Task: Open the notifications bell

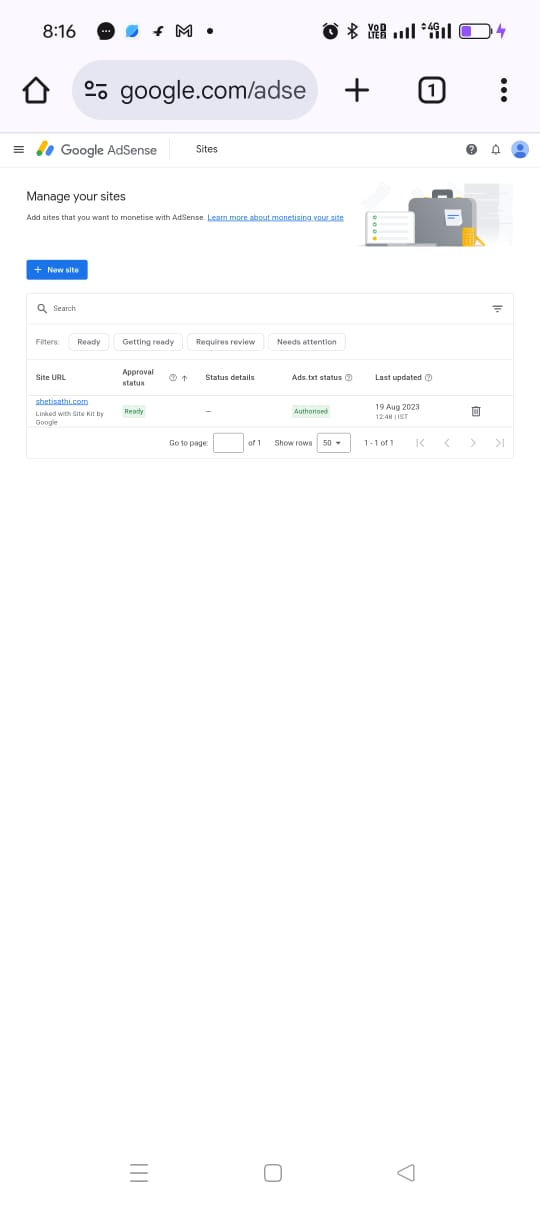Action: pos(495,149)
